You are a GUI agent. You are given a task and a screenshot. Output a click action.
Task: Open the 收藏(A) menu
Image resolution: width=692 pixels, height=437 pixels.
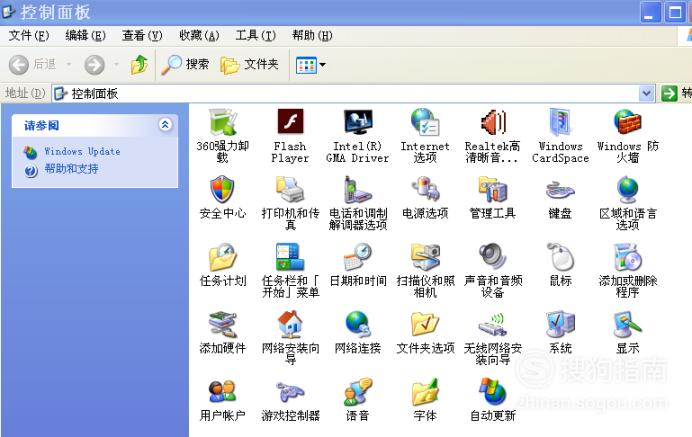(x=199, y=35)
